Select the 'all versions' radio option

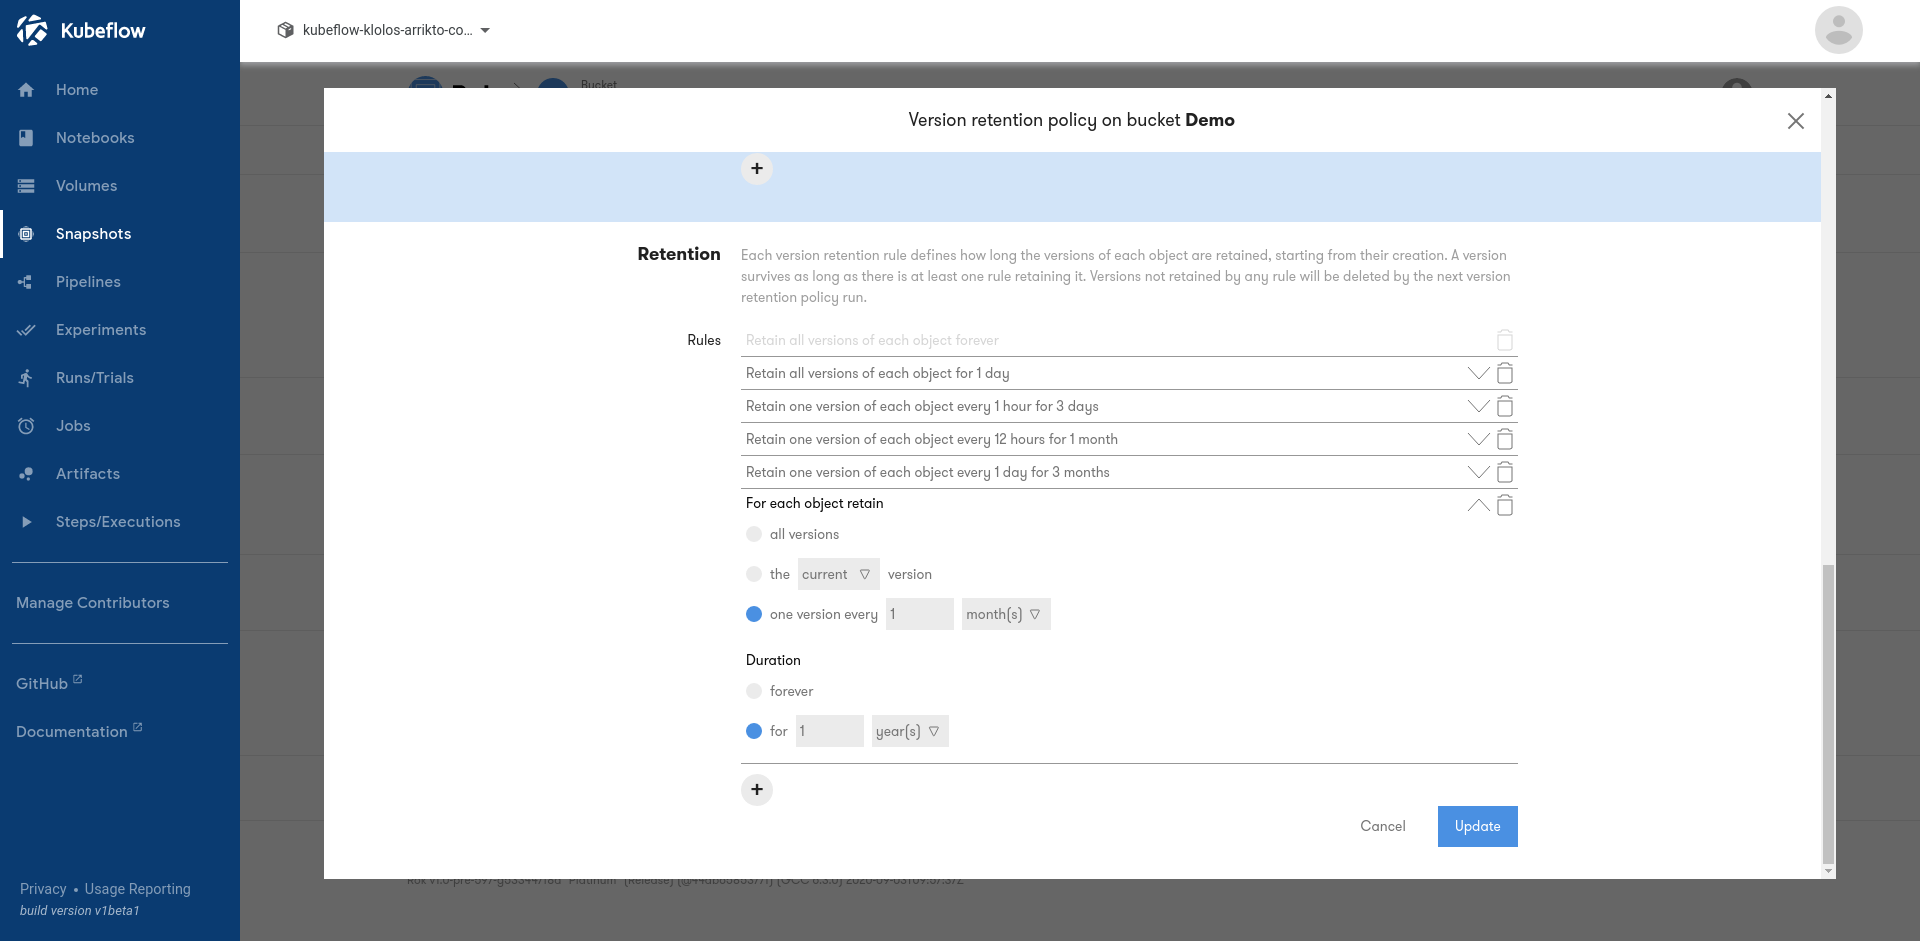pyautogui.click(x=754, y=534)
